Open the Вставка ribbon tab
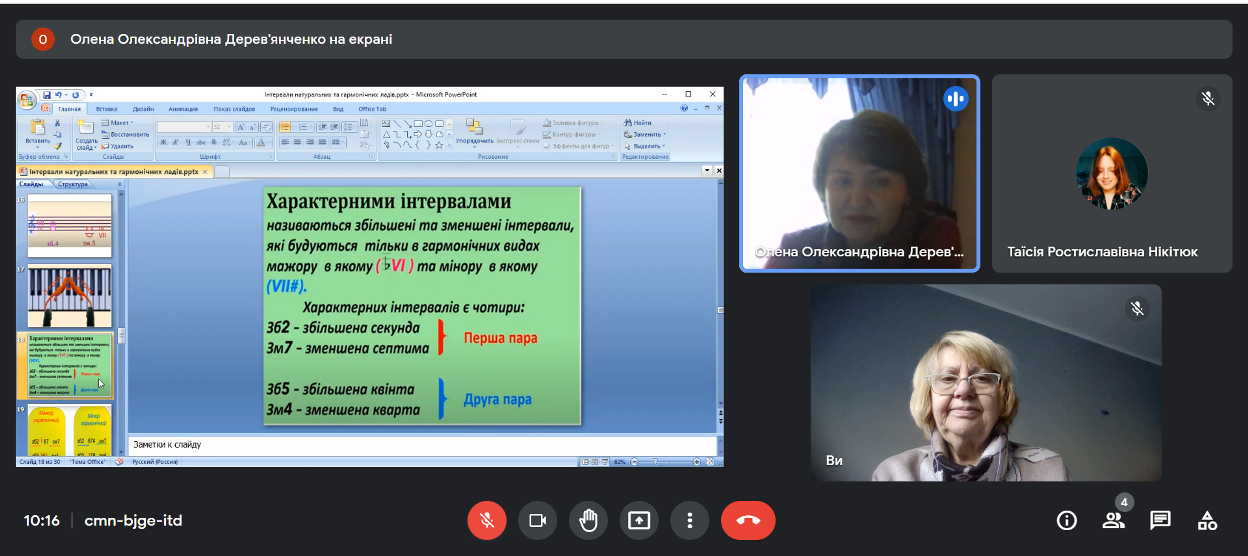The image size is (1248, 556). pos(107,109)
